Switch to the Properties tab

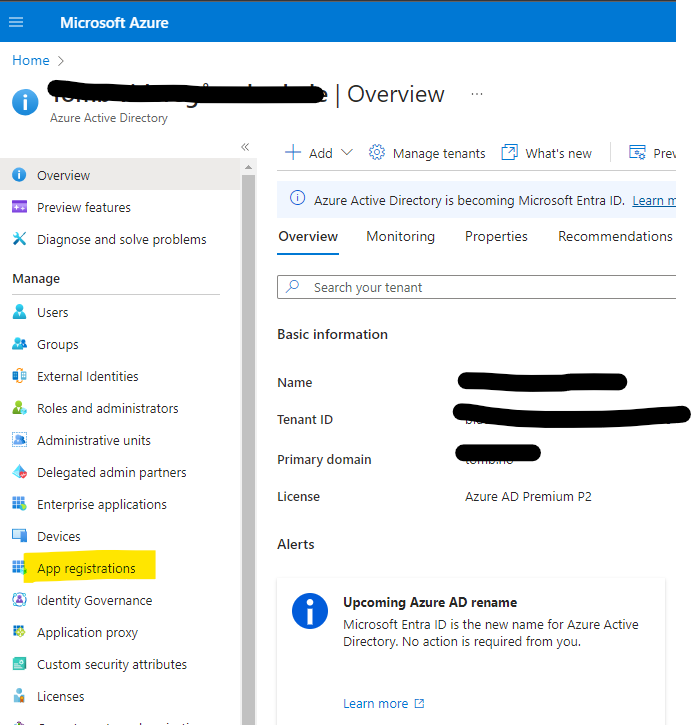(496, 237)
